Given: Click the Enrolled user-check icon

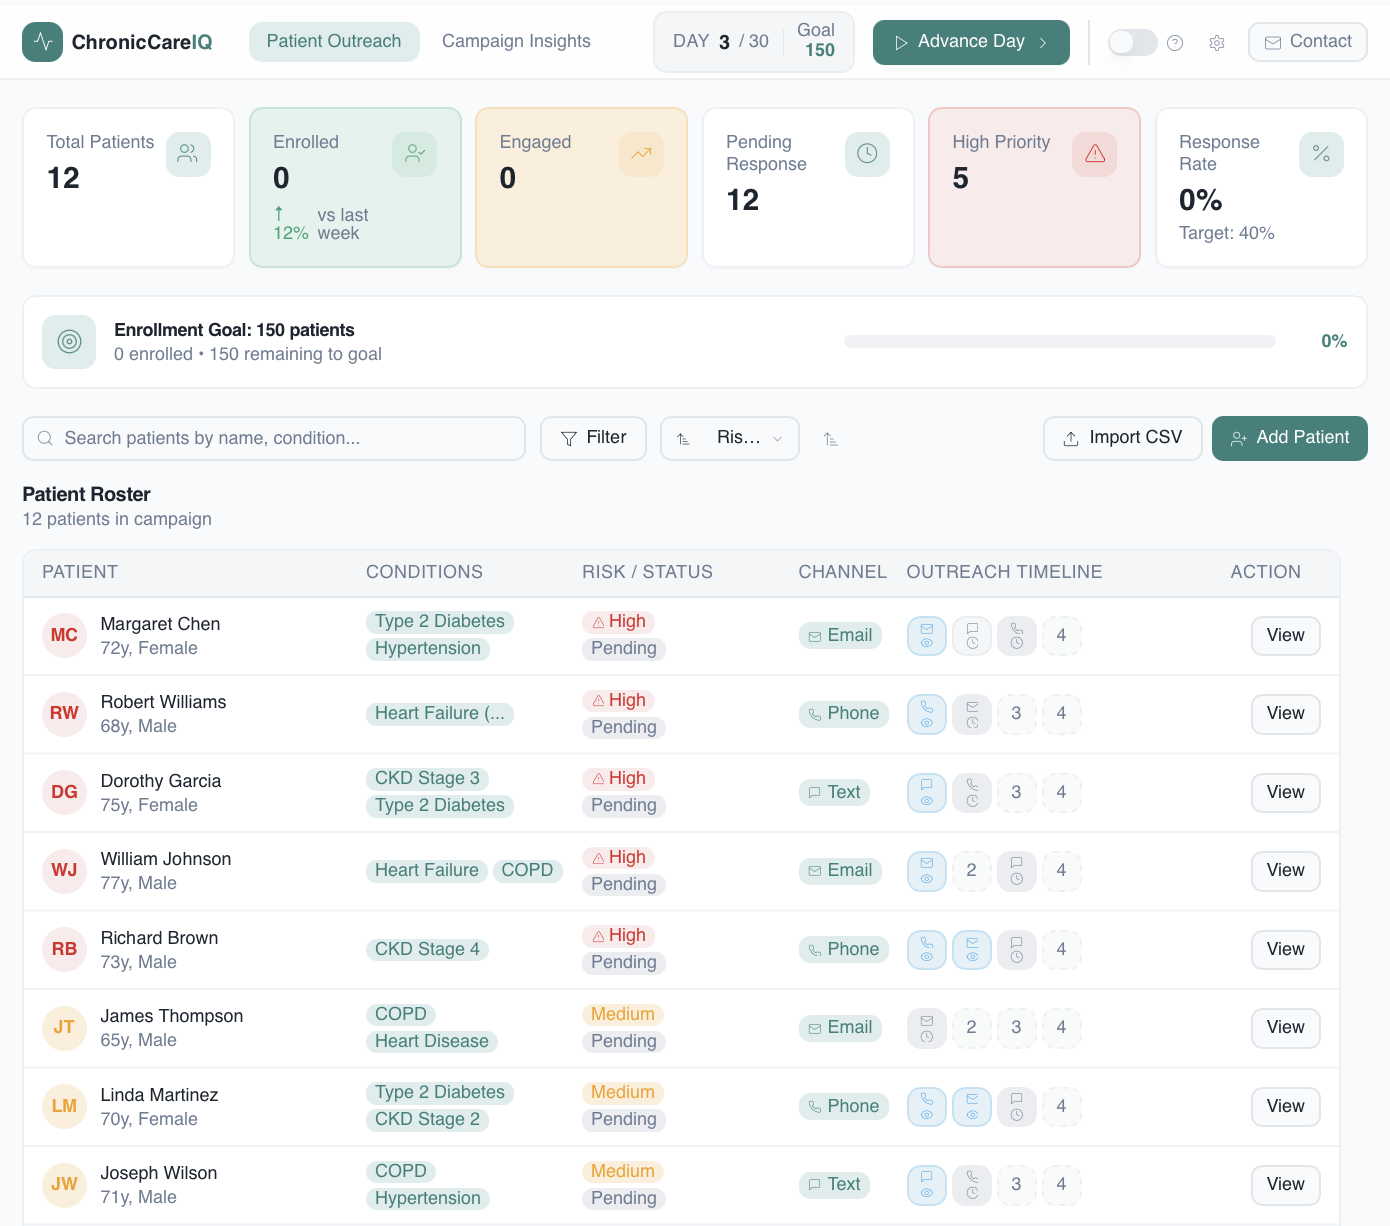Looking at the screenshot, I should [415, 154].
